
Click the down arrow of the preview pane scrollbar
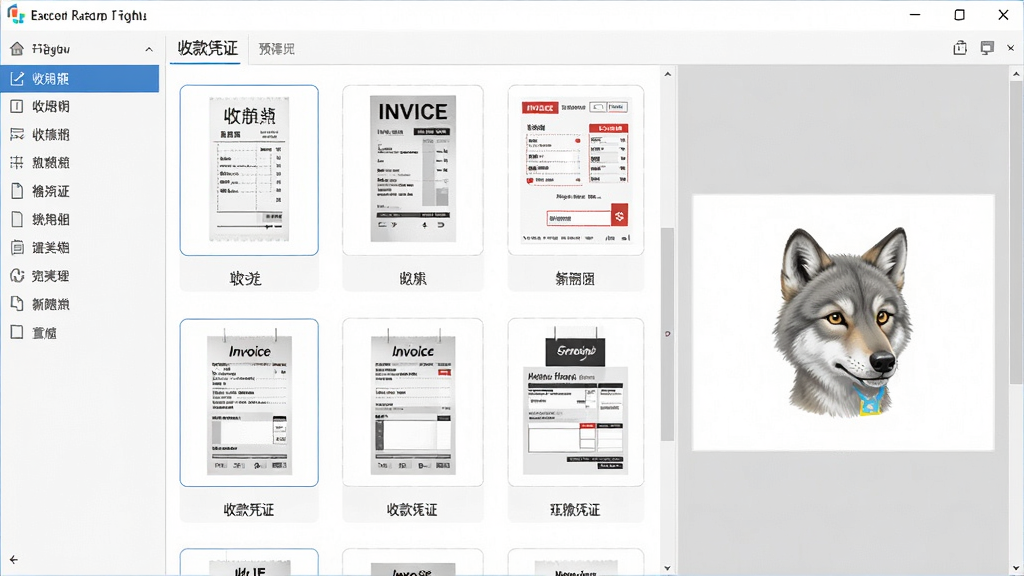click(1016, 568)
